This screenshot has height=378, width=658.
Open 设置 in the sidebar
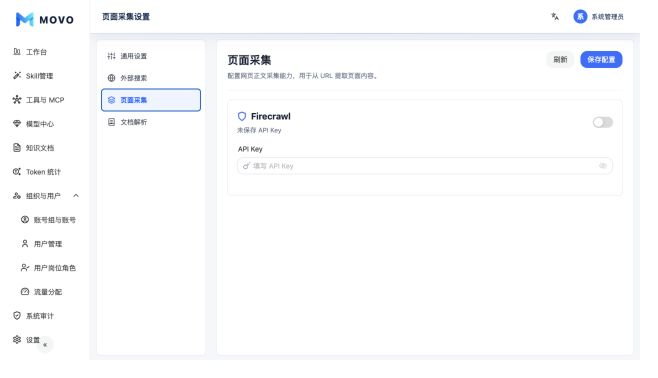(x=26, y=340)
